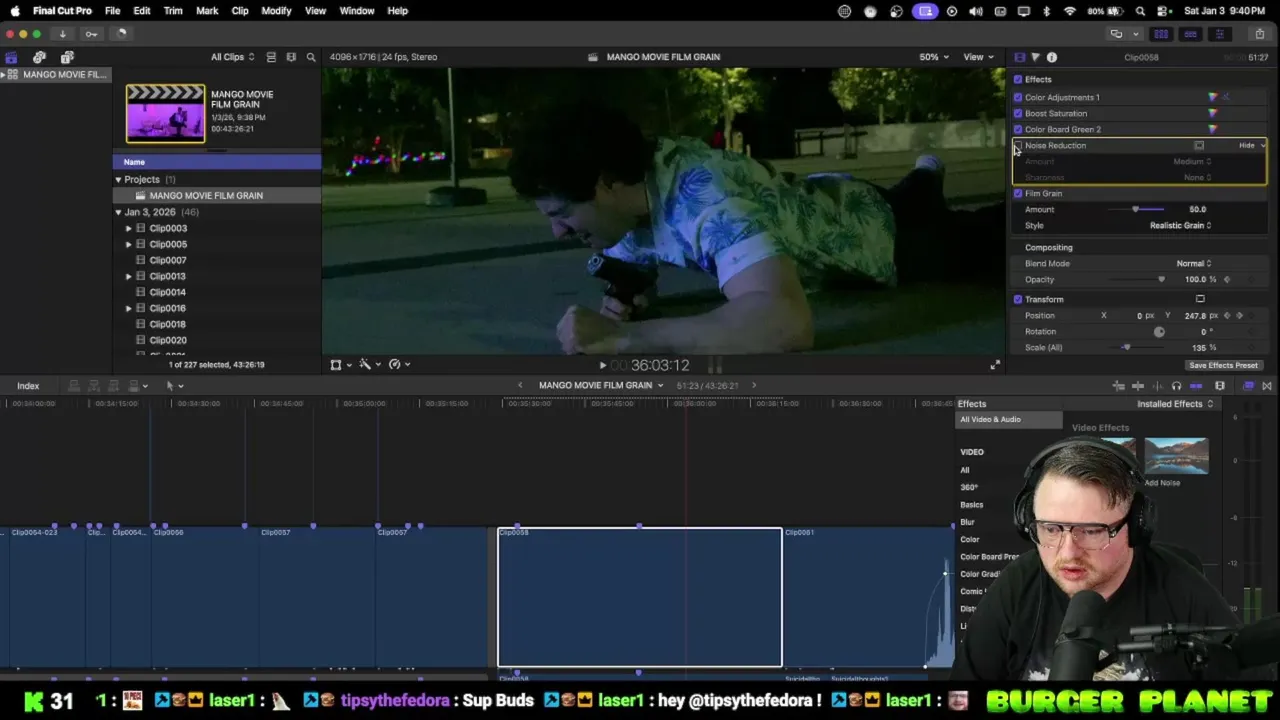Disable the Color Board Green 2 effect
This screenshot has height=720, width=1280.
[1018, 129]
